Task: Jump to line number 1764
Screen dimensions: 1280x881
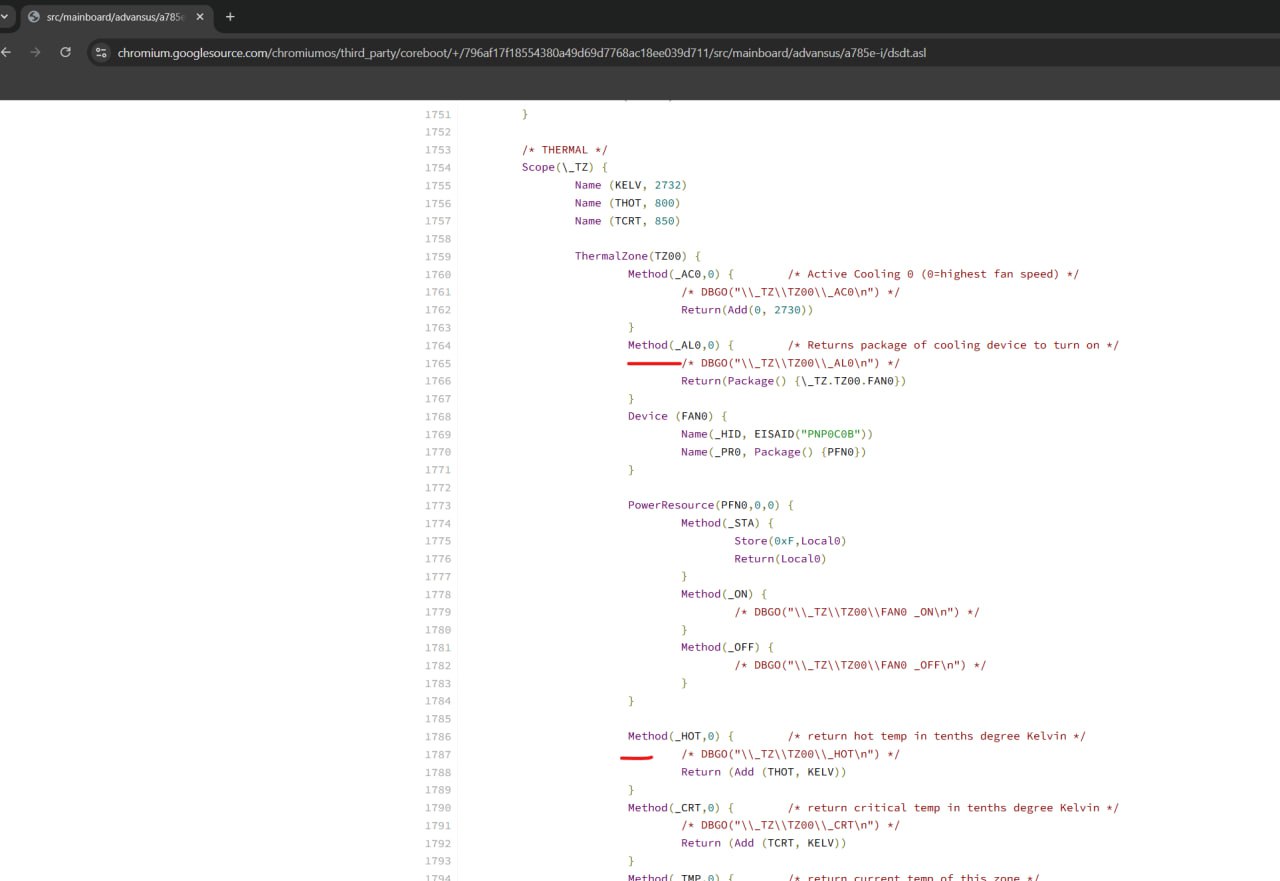Action: (x=437, y=345)
